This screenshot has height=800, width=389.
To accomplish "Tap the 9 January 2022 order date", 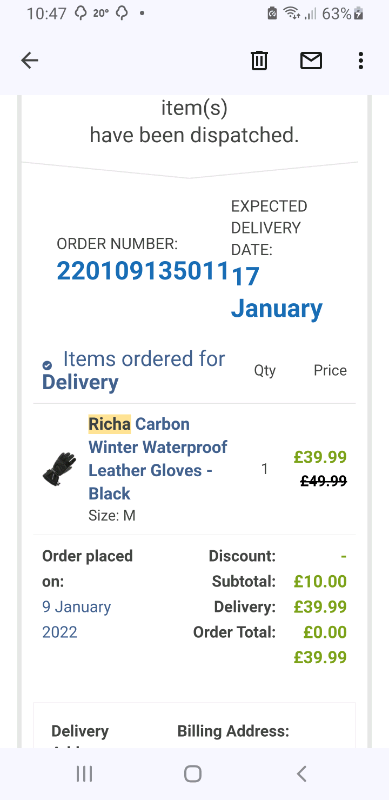I will tap(77, 619).
